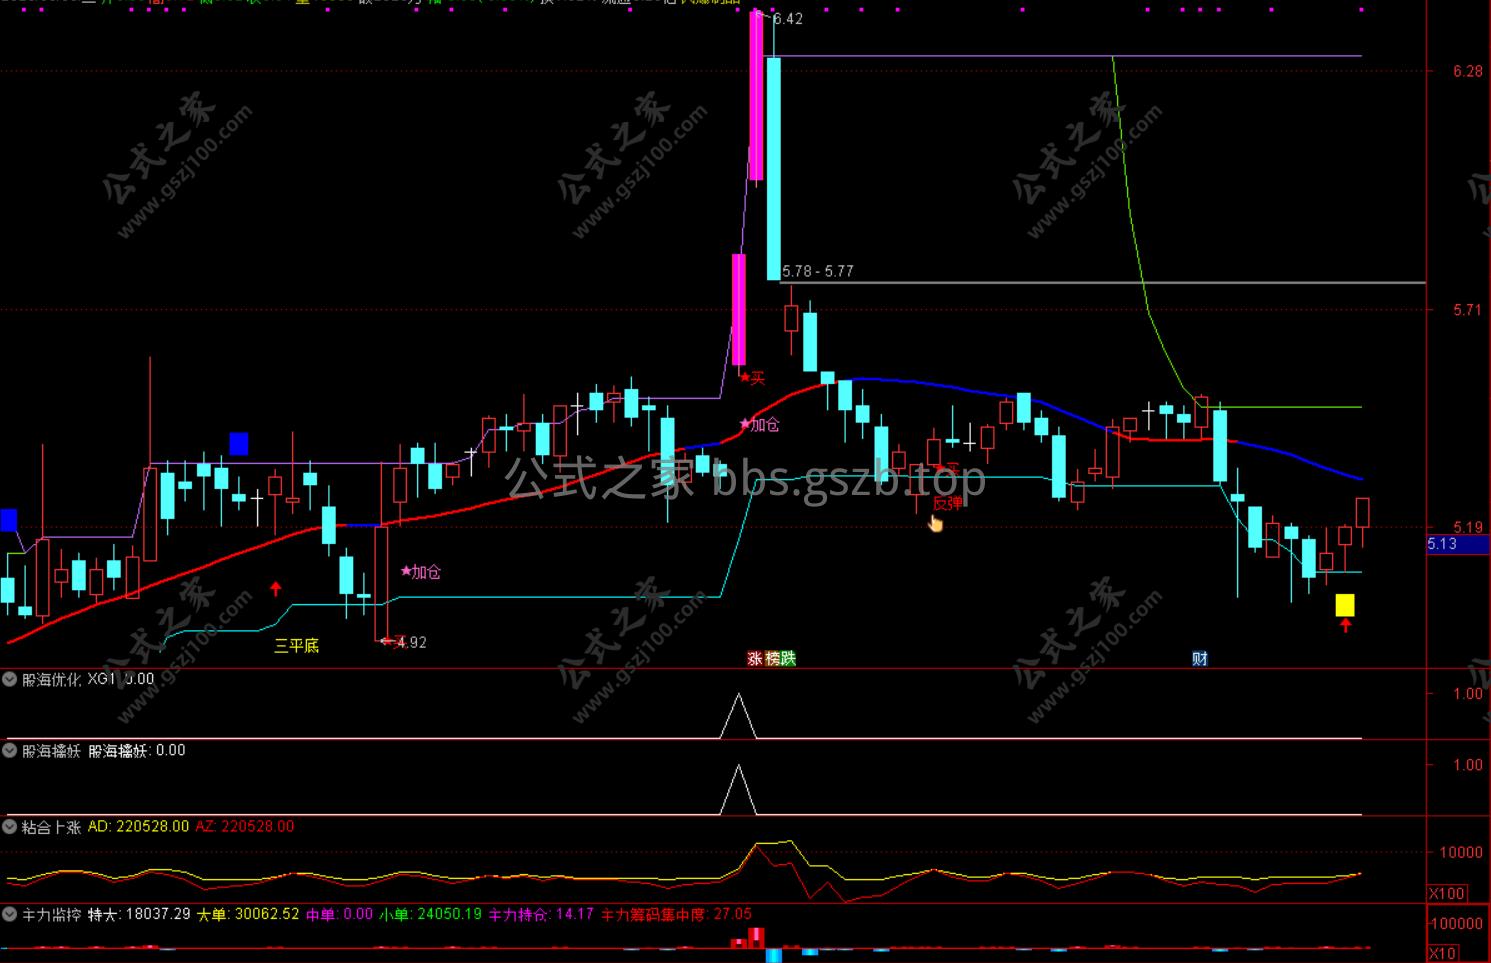This screenshot has height=963, width=1491.
Task: Click the 榜 marker icon
Action: (772, 658)
